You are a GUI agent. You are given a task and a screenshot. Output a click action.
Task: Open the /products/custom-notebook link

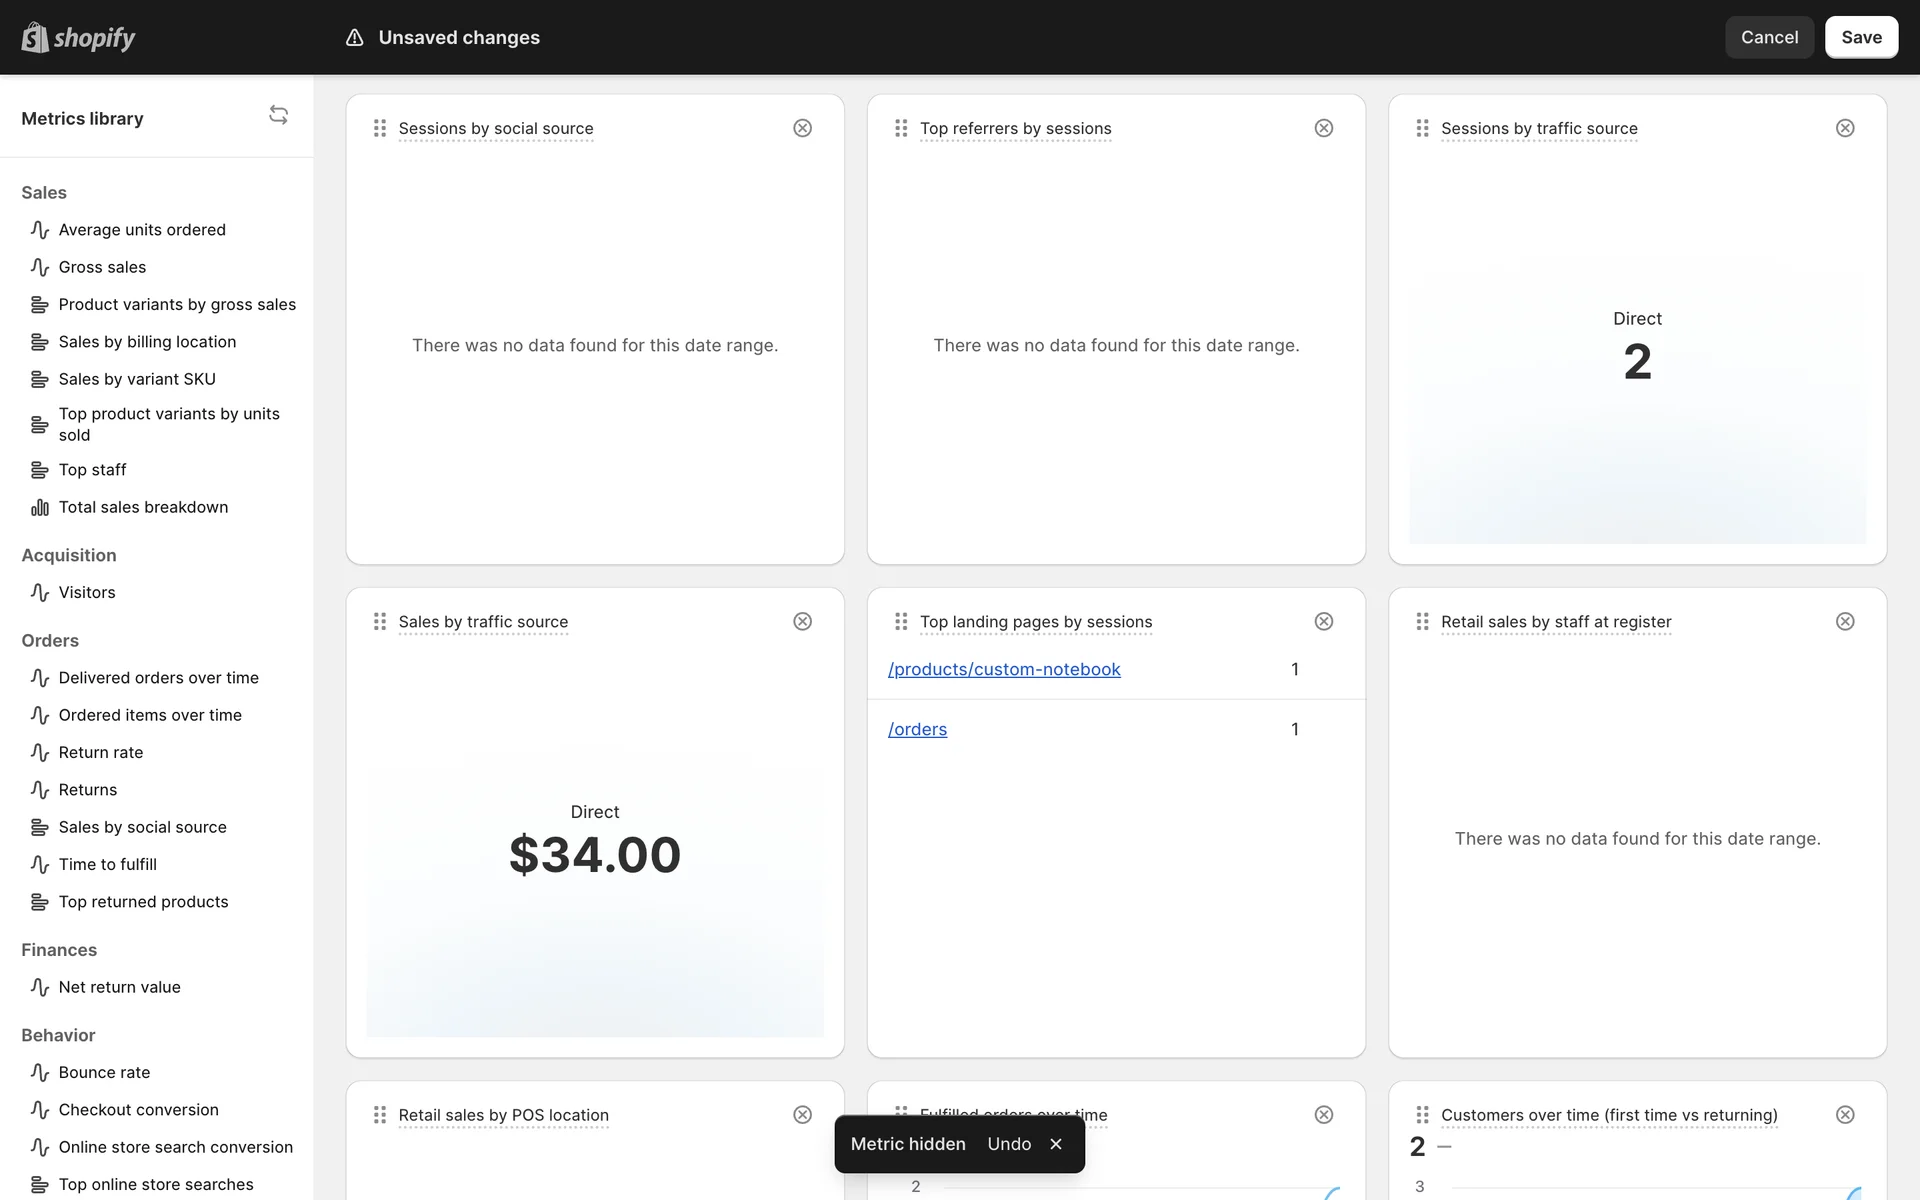pyautogui.click(x=1004, y=669)
